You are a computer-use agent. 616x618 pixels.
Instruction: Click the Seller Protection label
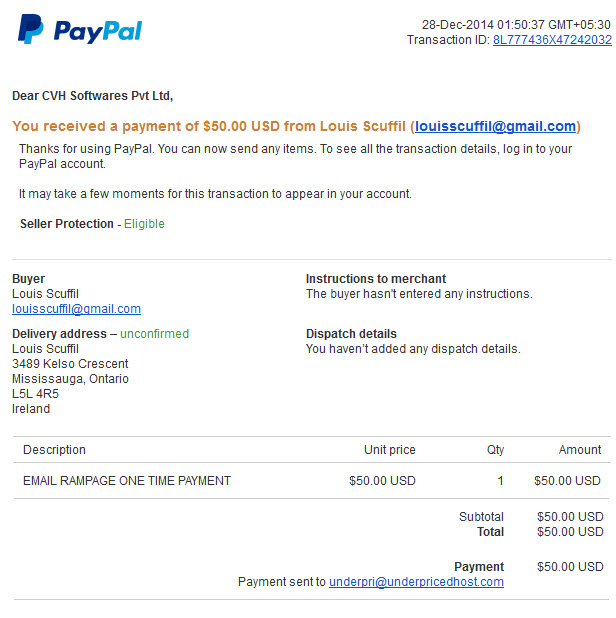coord(67,224)
